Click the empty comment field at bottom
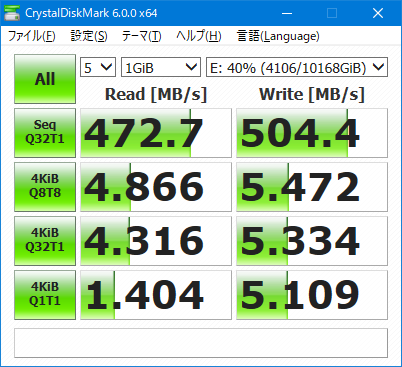This screenshot has height=367, width=402. pos(201,343)
